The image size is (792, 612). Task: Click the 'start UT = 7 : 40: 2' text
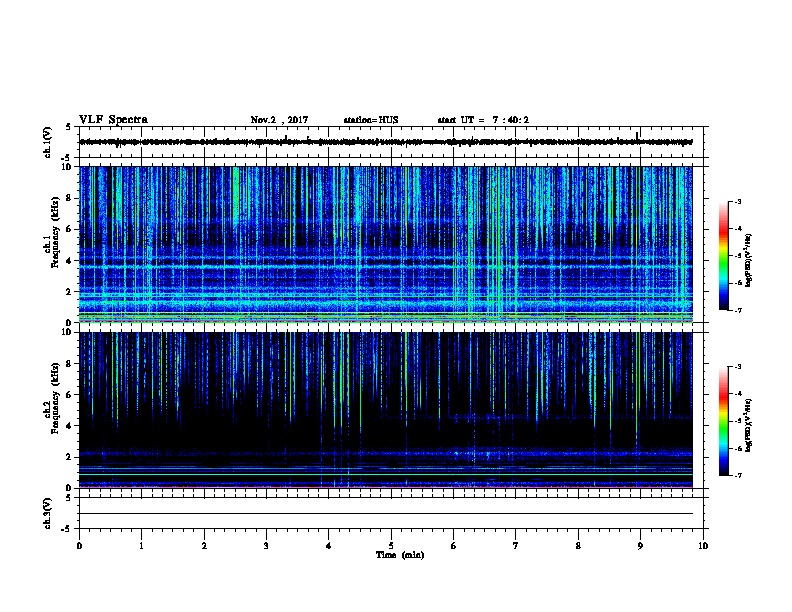tap(483, 120)
